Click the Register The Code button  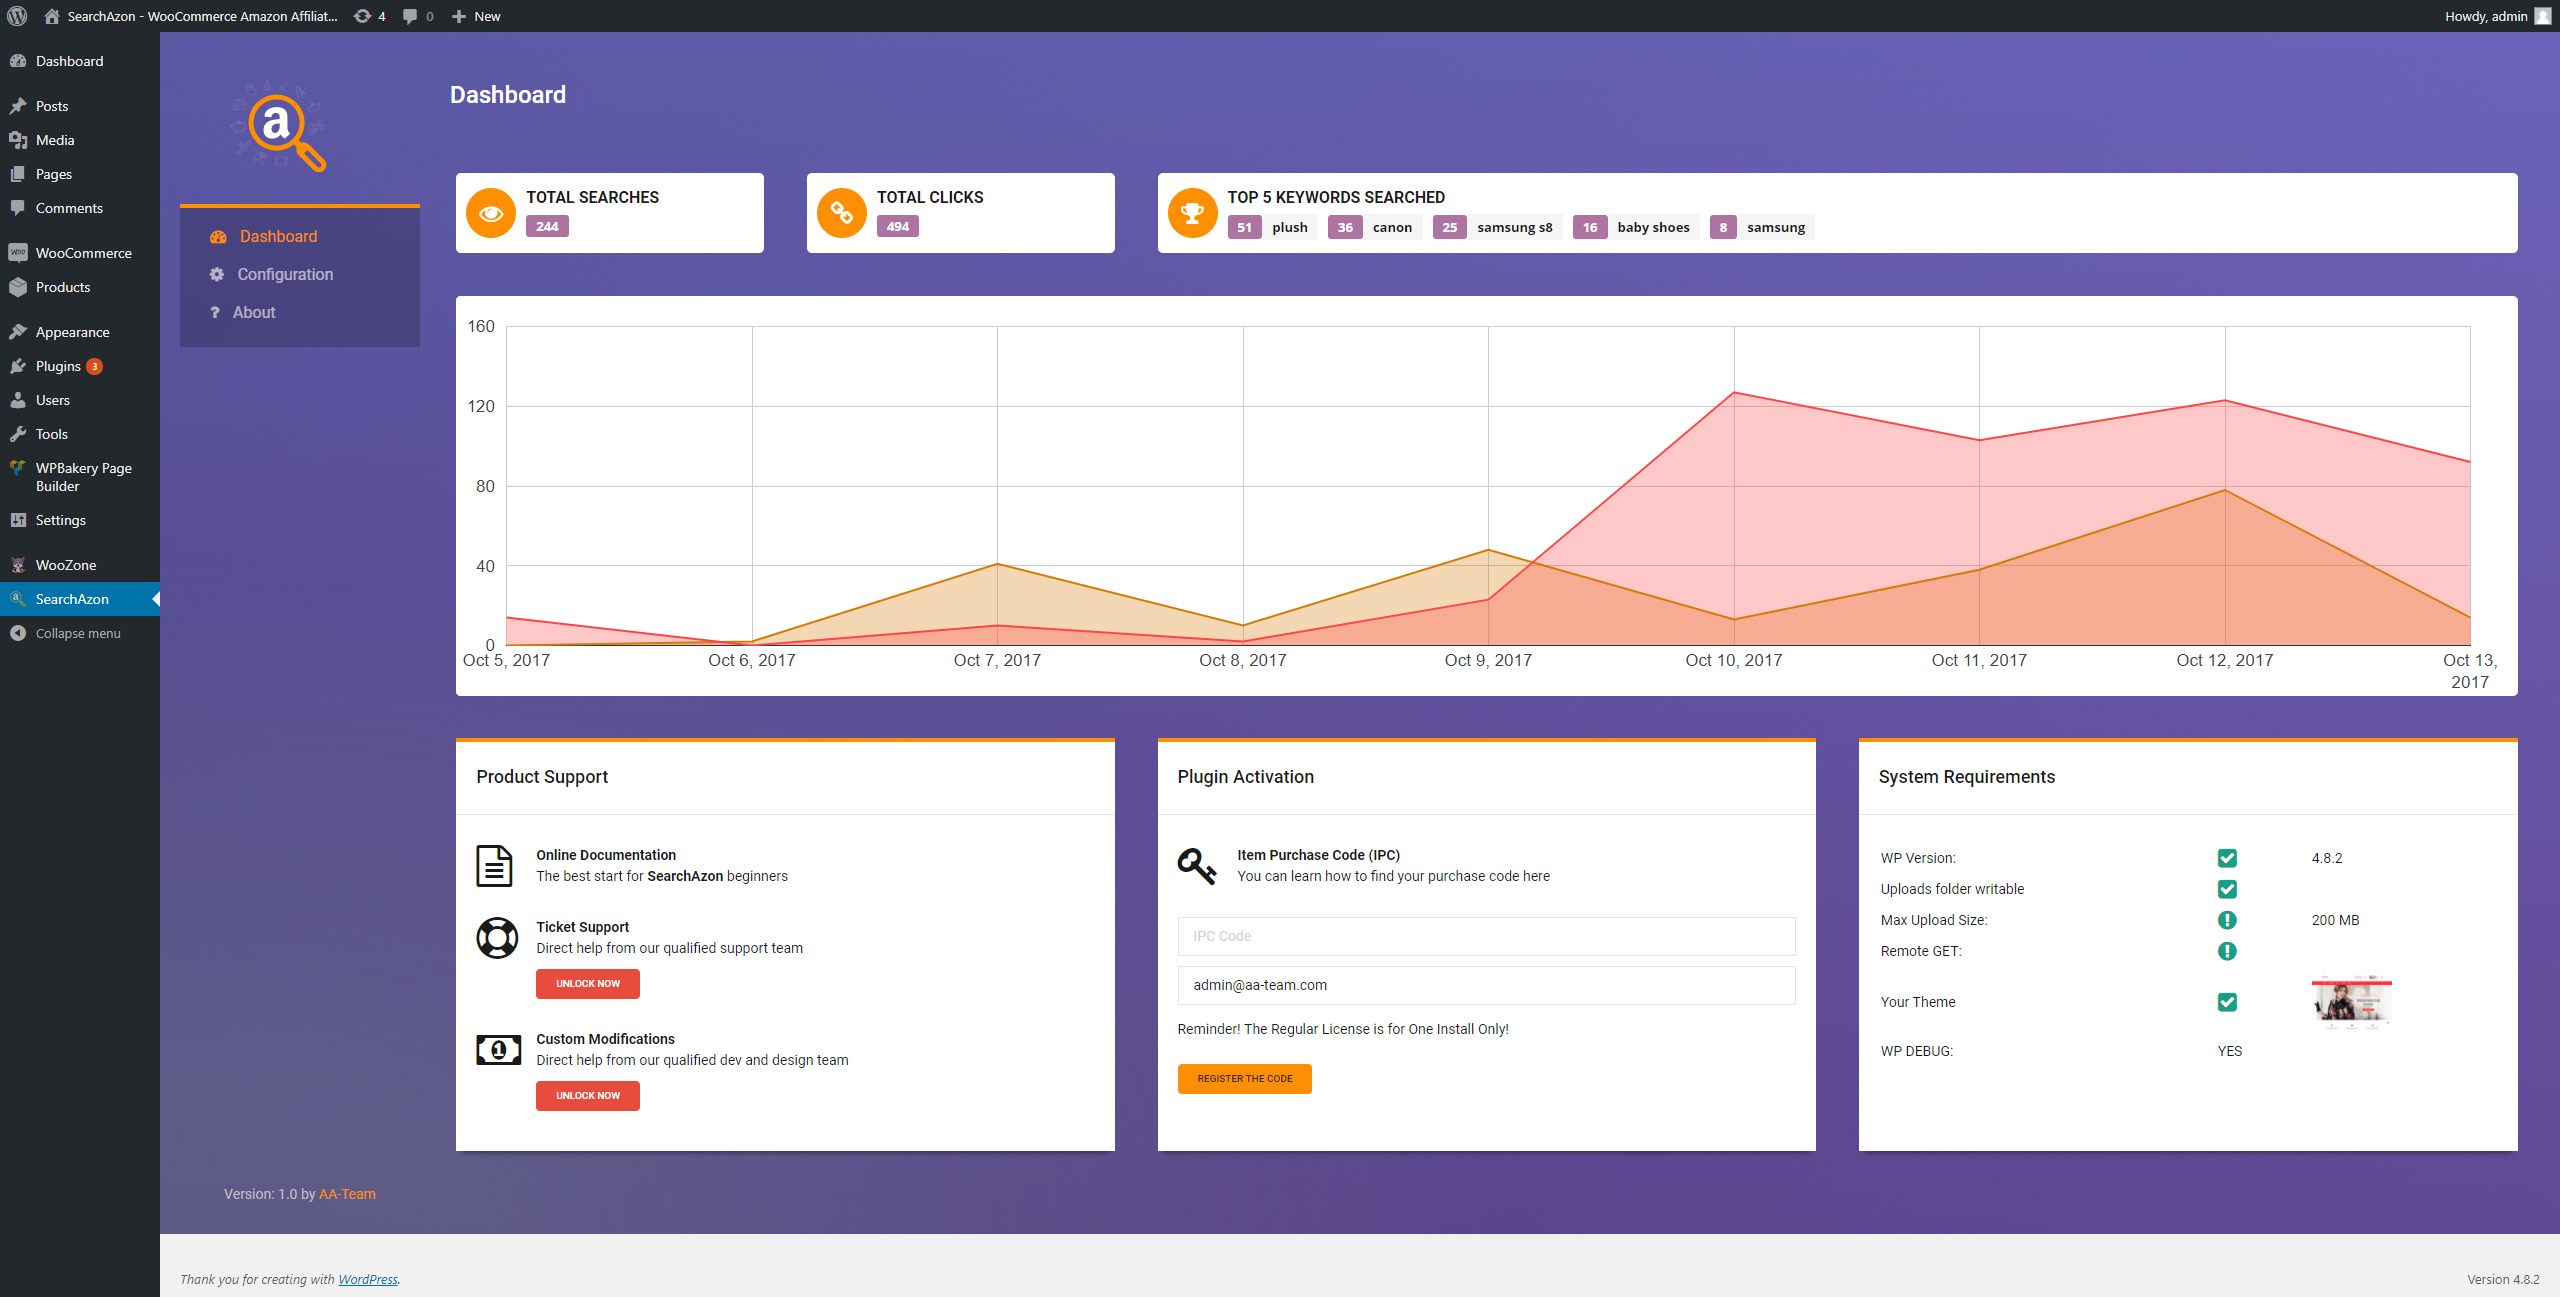pyautogui.click(x=1245, y=1079)
